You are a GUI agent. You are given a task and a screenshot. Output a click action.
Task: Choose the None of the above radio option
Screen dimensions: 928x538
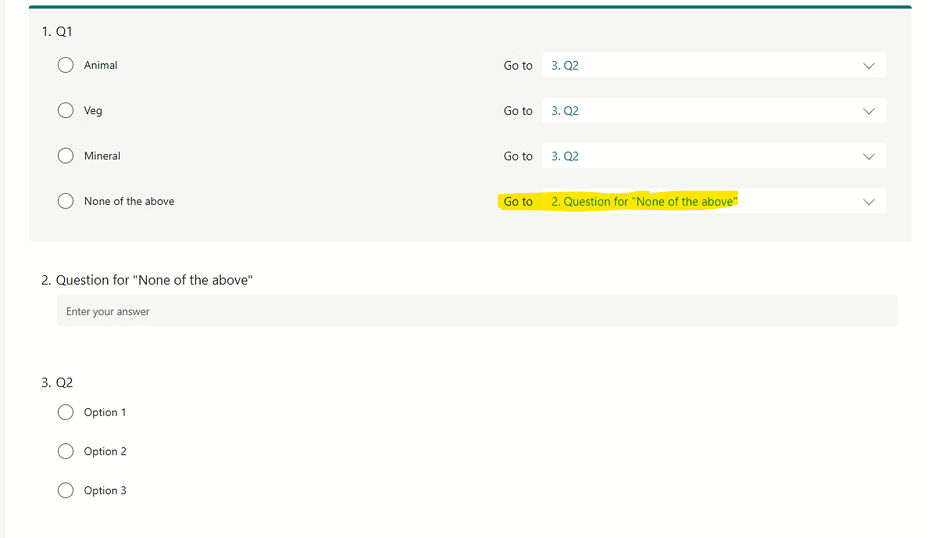click(x=66, y=201)
